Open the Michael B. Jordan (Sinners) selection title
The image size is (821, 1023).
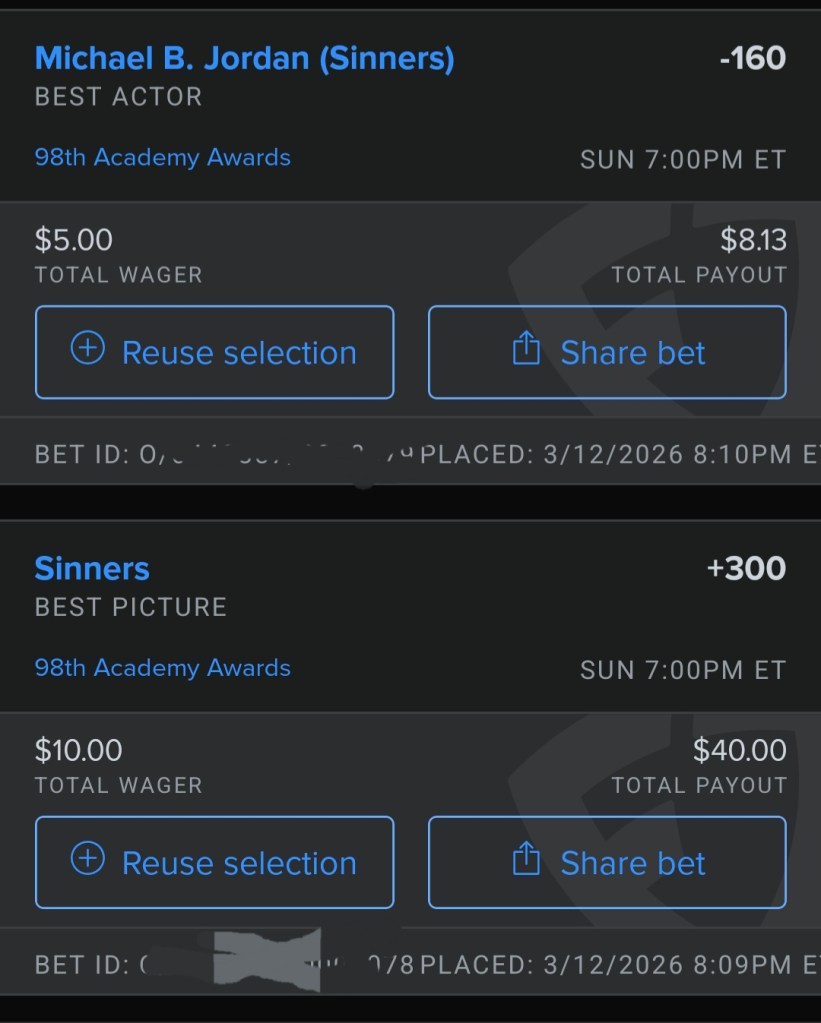(244, 59)
